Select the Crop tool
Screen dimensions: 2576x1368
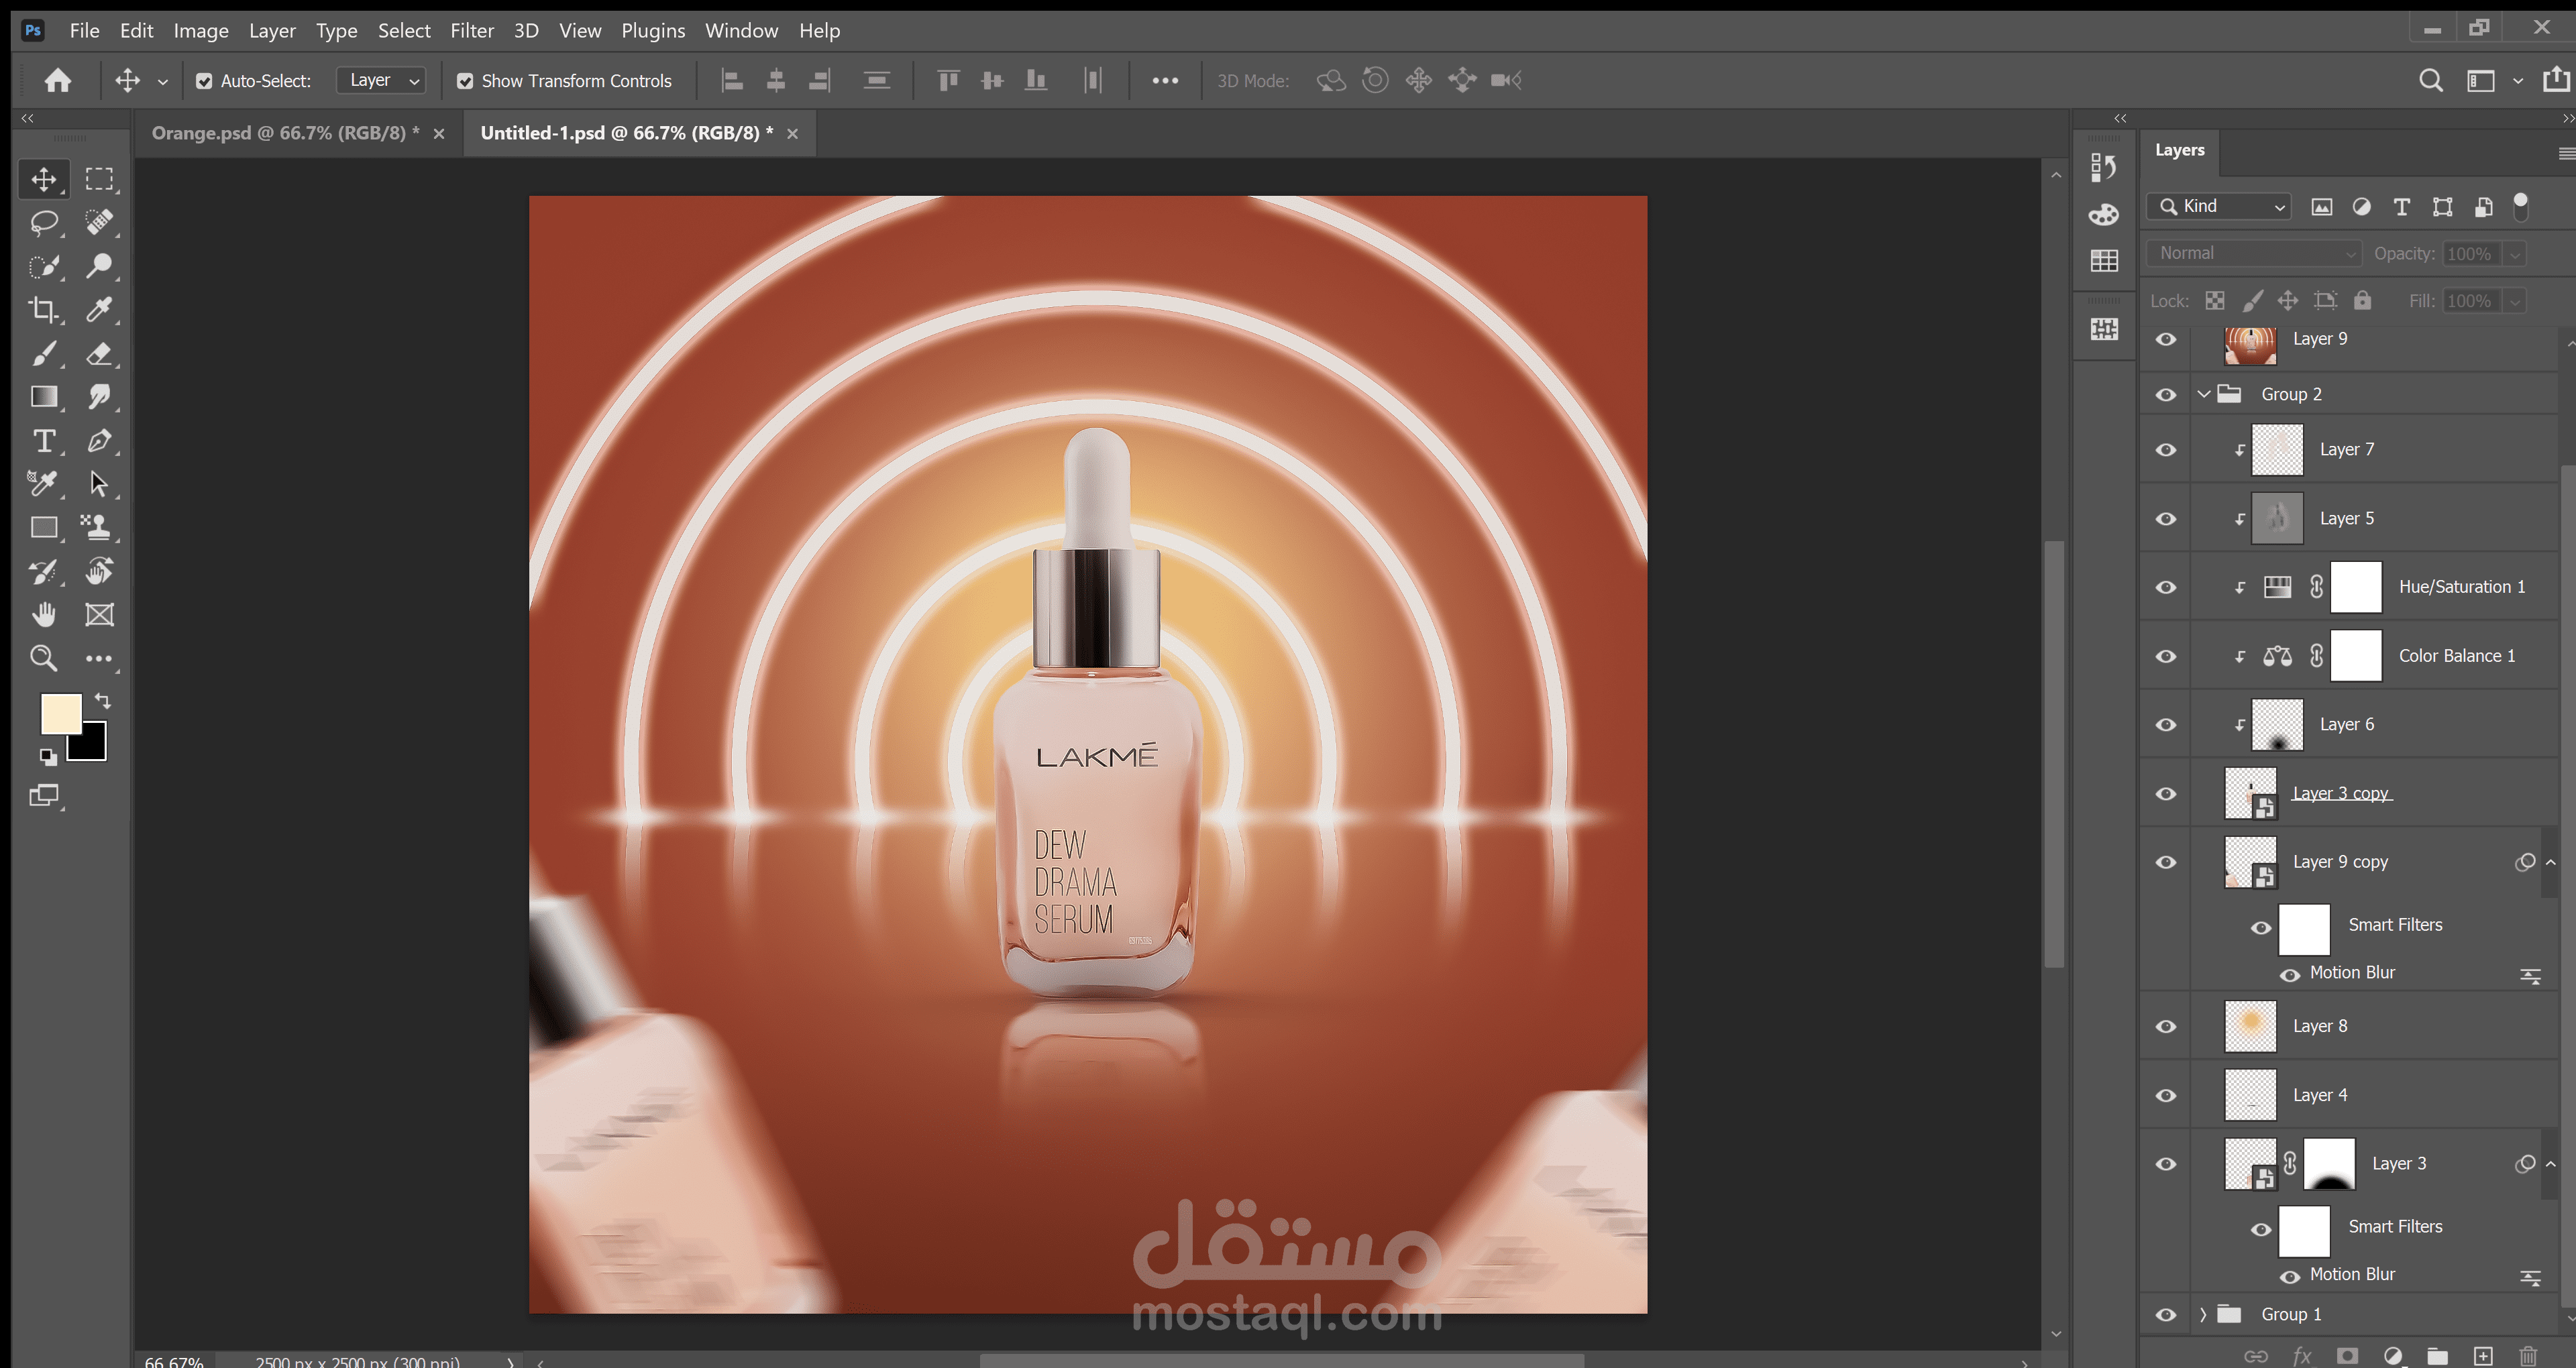43,310
